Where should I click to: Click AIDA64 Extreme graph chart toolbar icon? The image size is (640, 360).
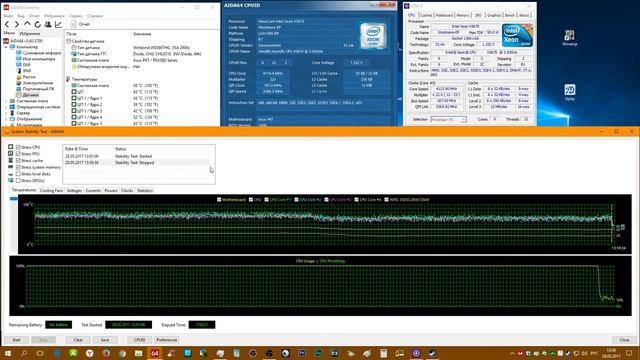pos(58,24)
